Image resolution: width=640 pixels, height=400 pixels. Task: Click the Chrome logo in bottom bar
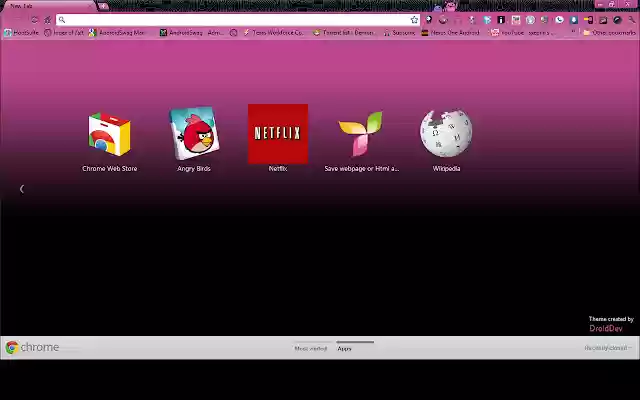[x=32, y=347]
